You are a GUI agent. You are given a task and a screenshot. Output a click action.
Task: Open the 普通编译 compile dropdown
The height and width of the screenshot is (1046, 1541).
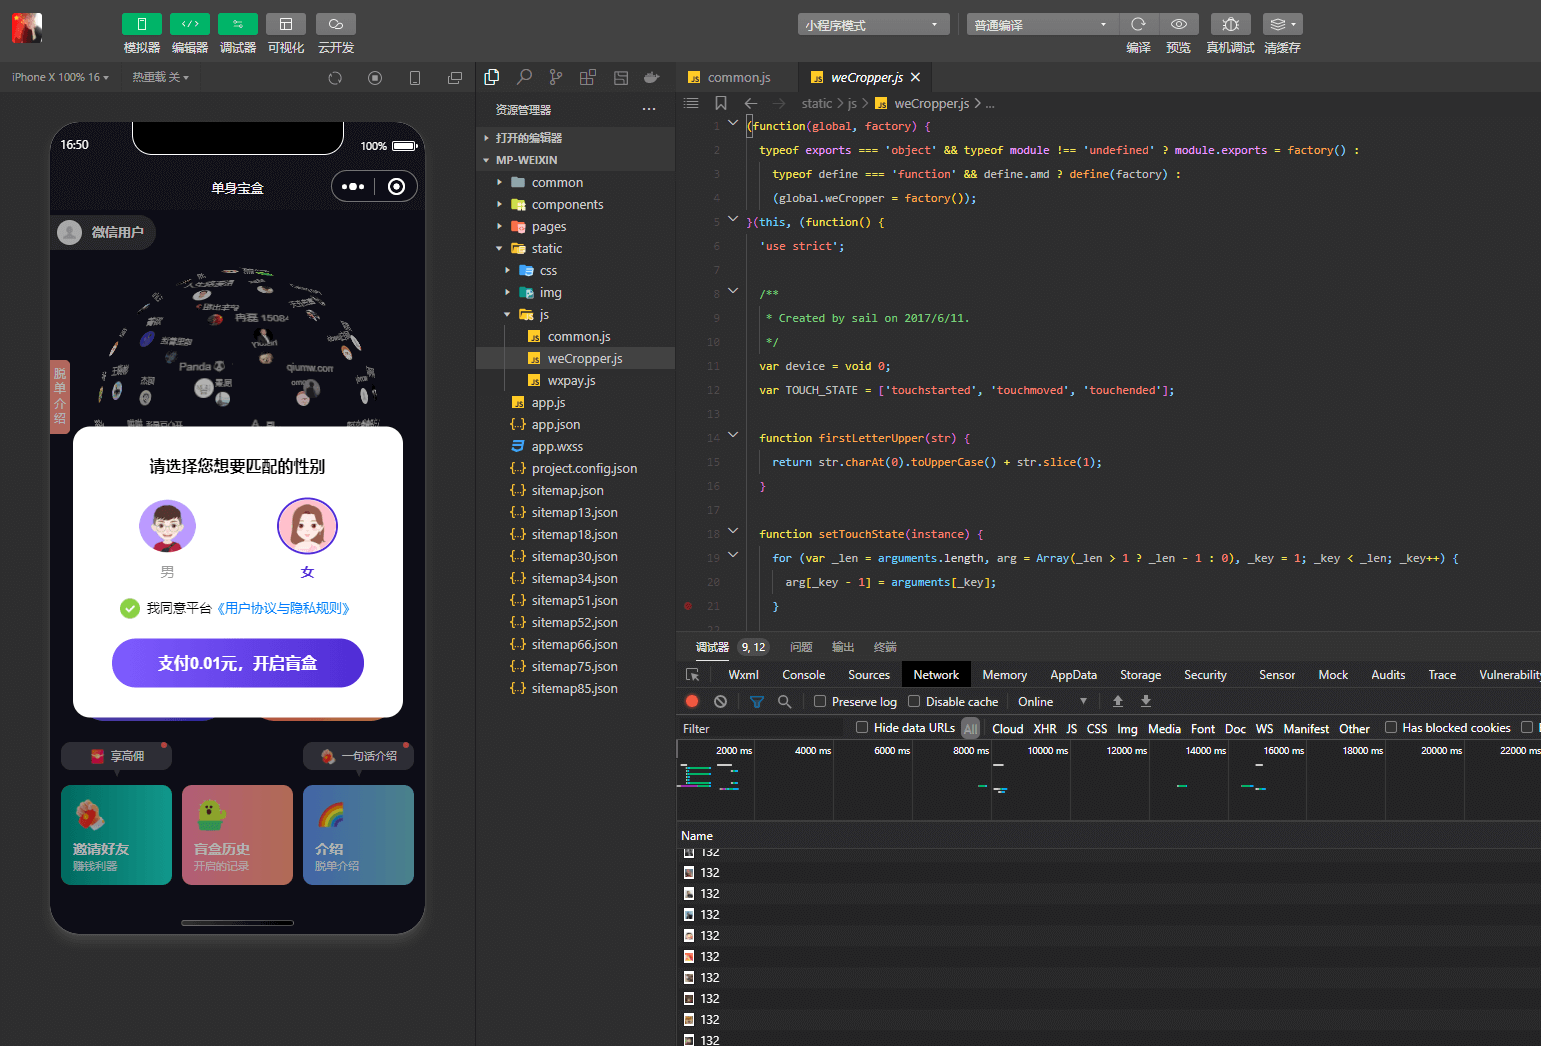1041,25
